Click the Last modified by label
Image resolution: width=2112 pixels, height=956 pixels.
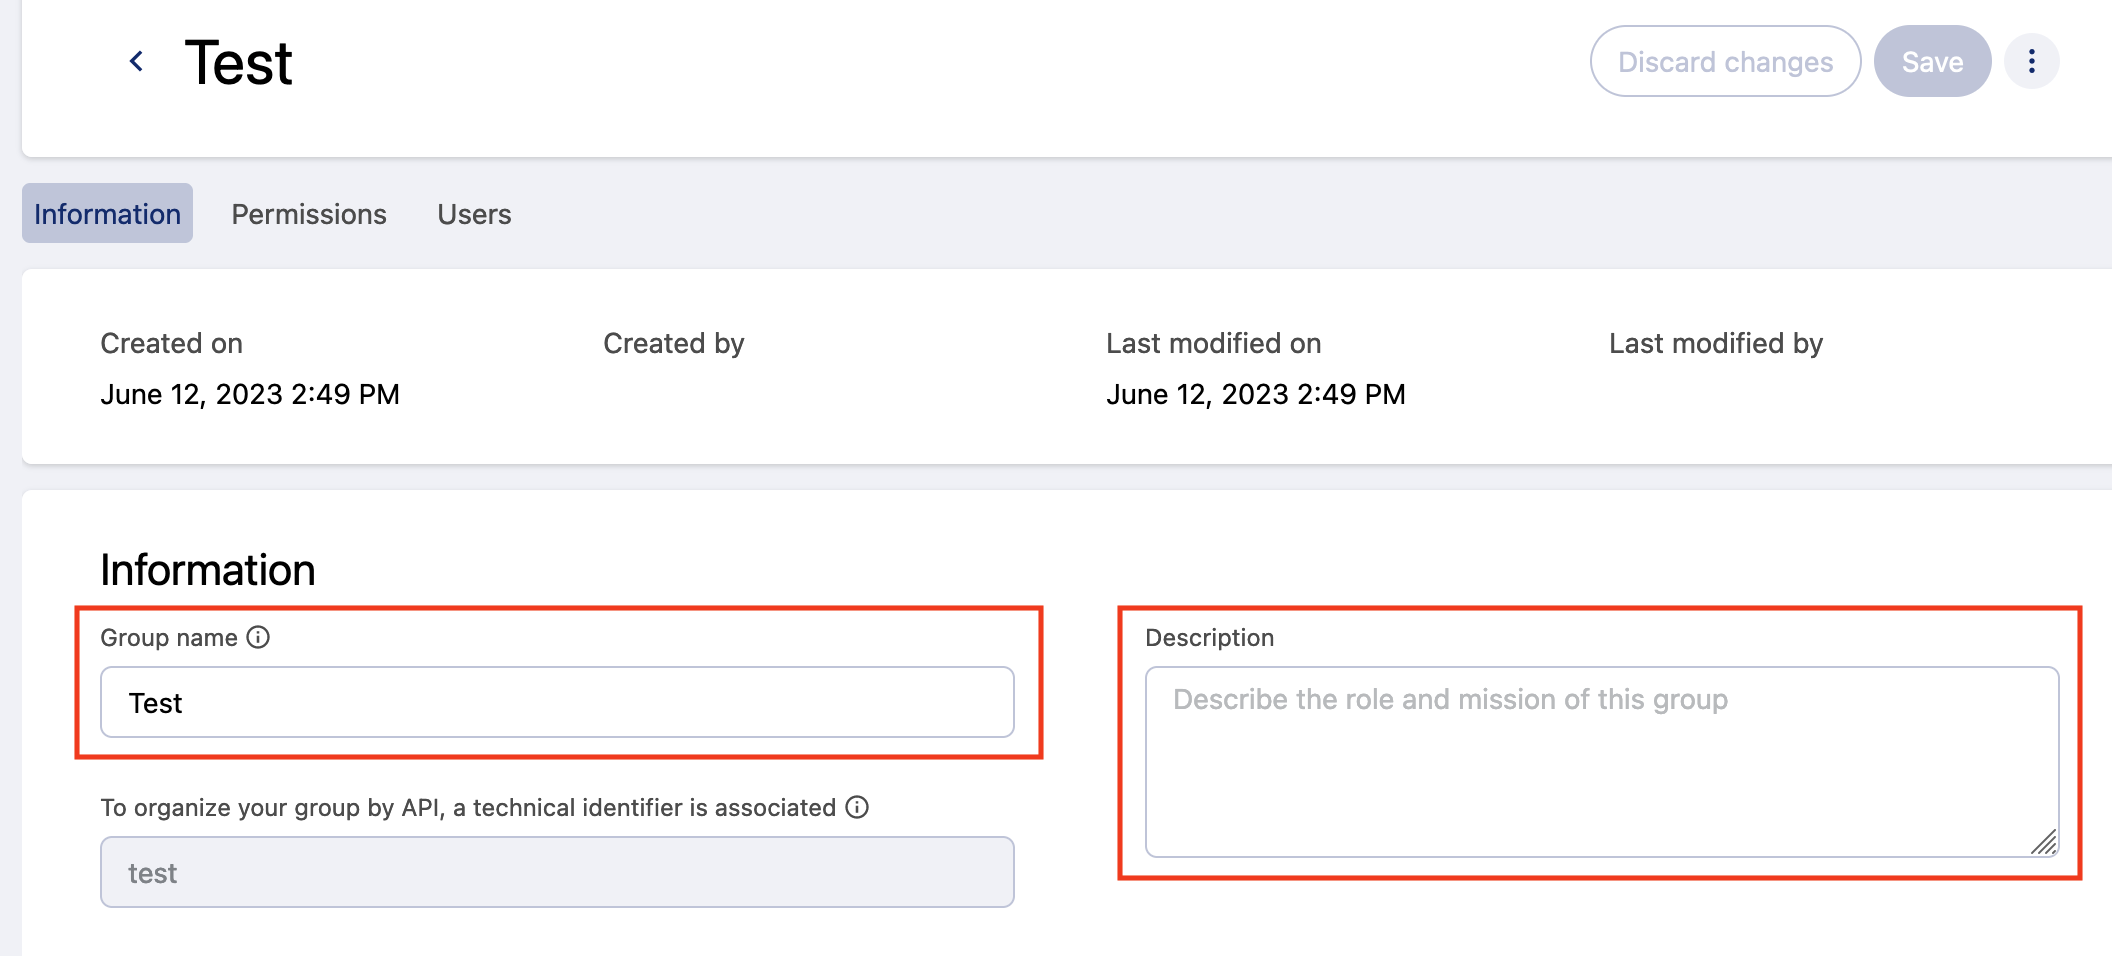coord(1715,343)
